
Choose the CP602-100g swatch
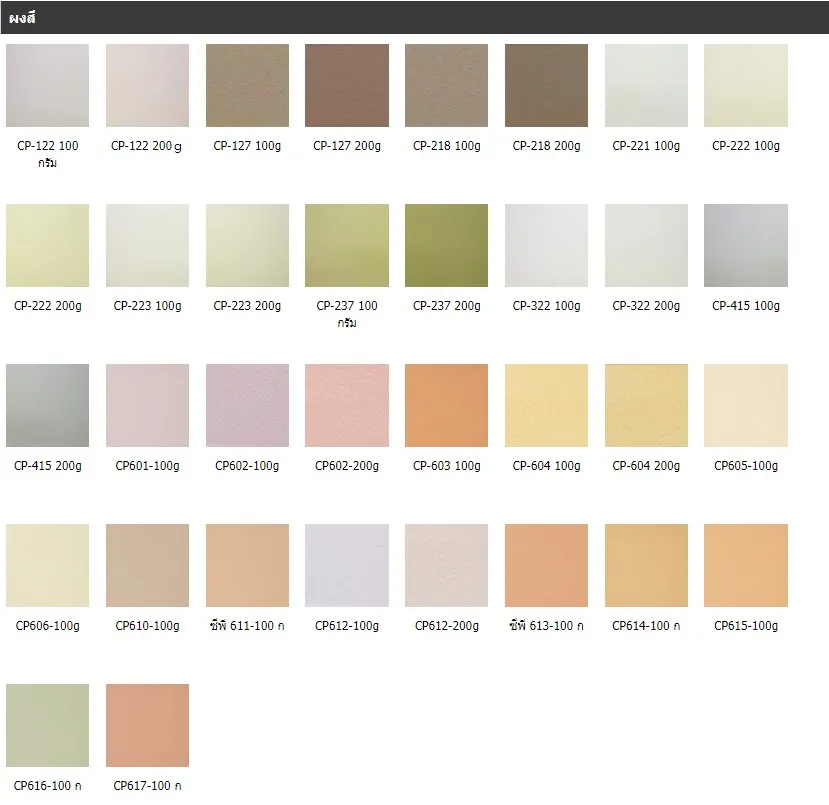coord(247,405)
